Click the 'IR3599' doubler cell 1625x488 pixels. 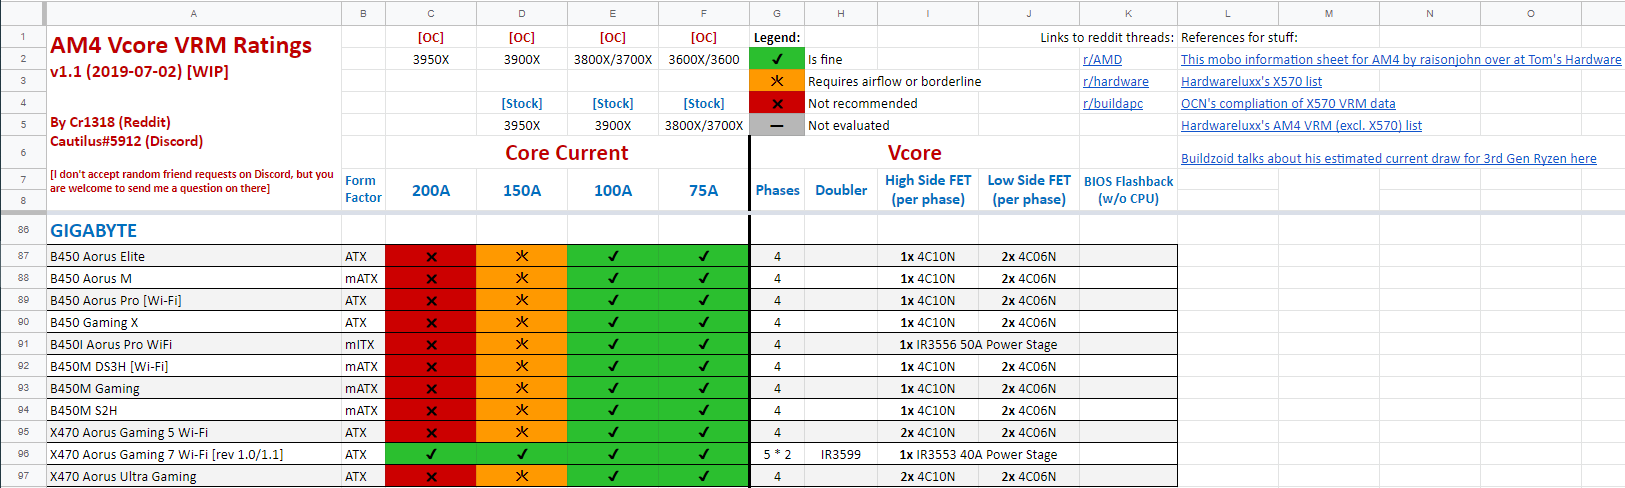[841, 455]
